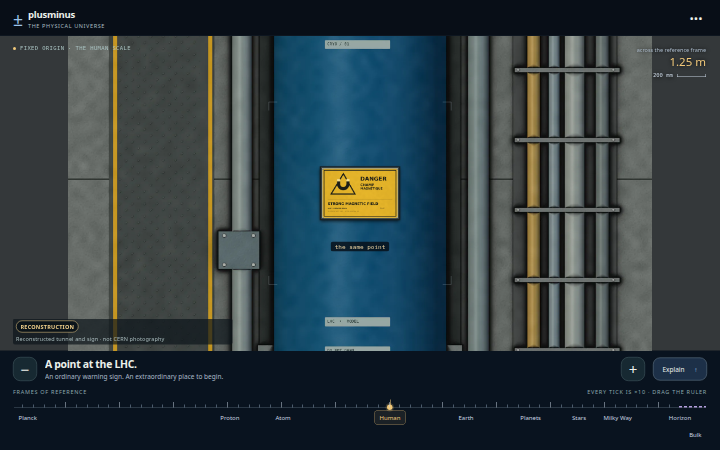Click the 'the same point' label

(x=360, y=247)
